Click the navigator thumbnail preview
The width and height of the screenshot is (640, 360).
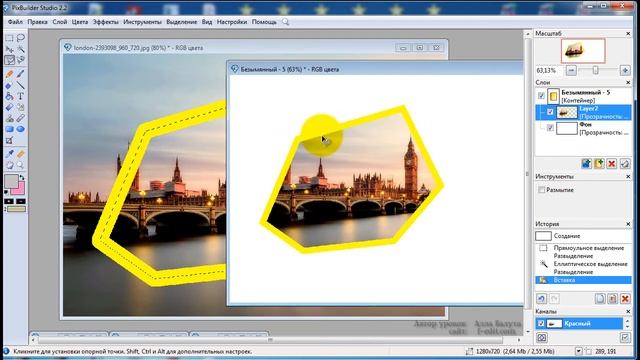pos(583,51)
